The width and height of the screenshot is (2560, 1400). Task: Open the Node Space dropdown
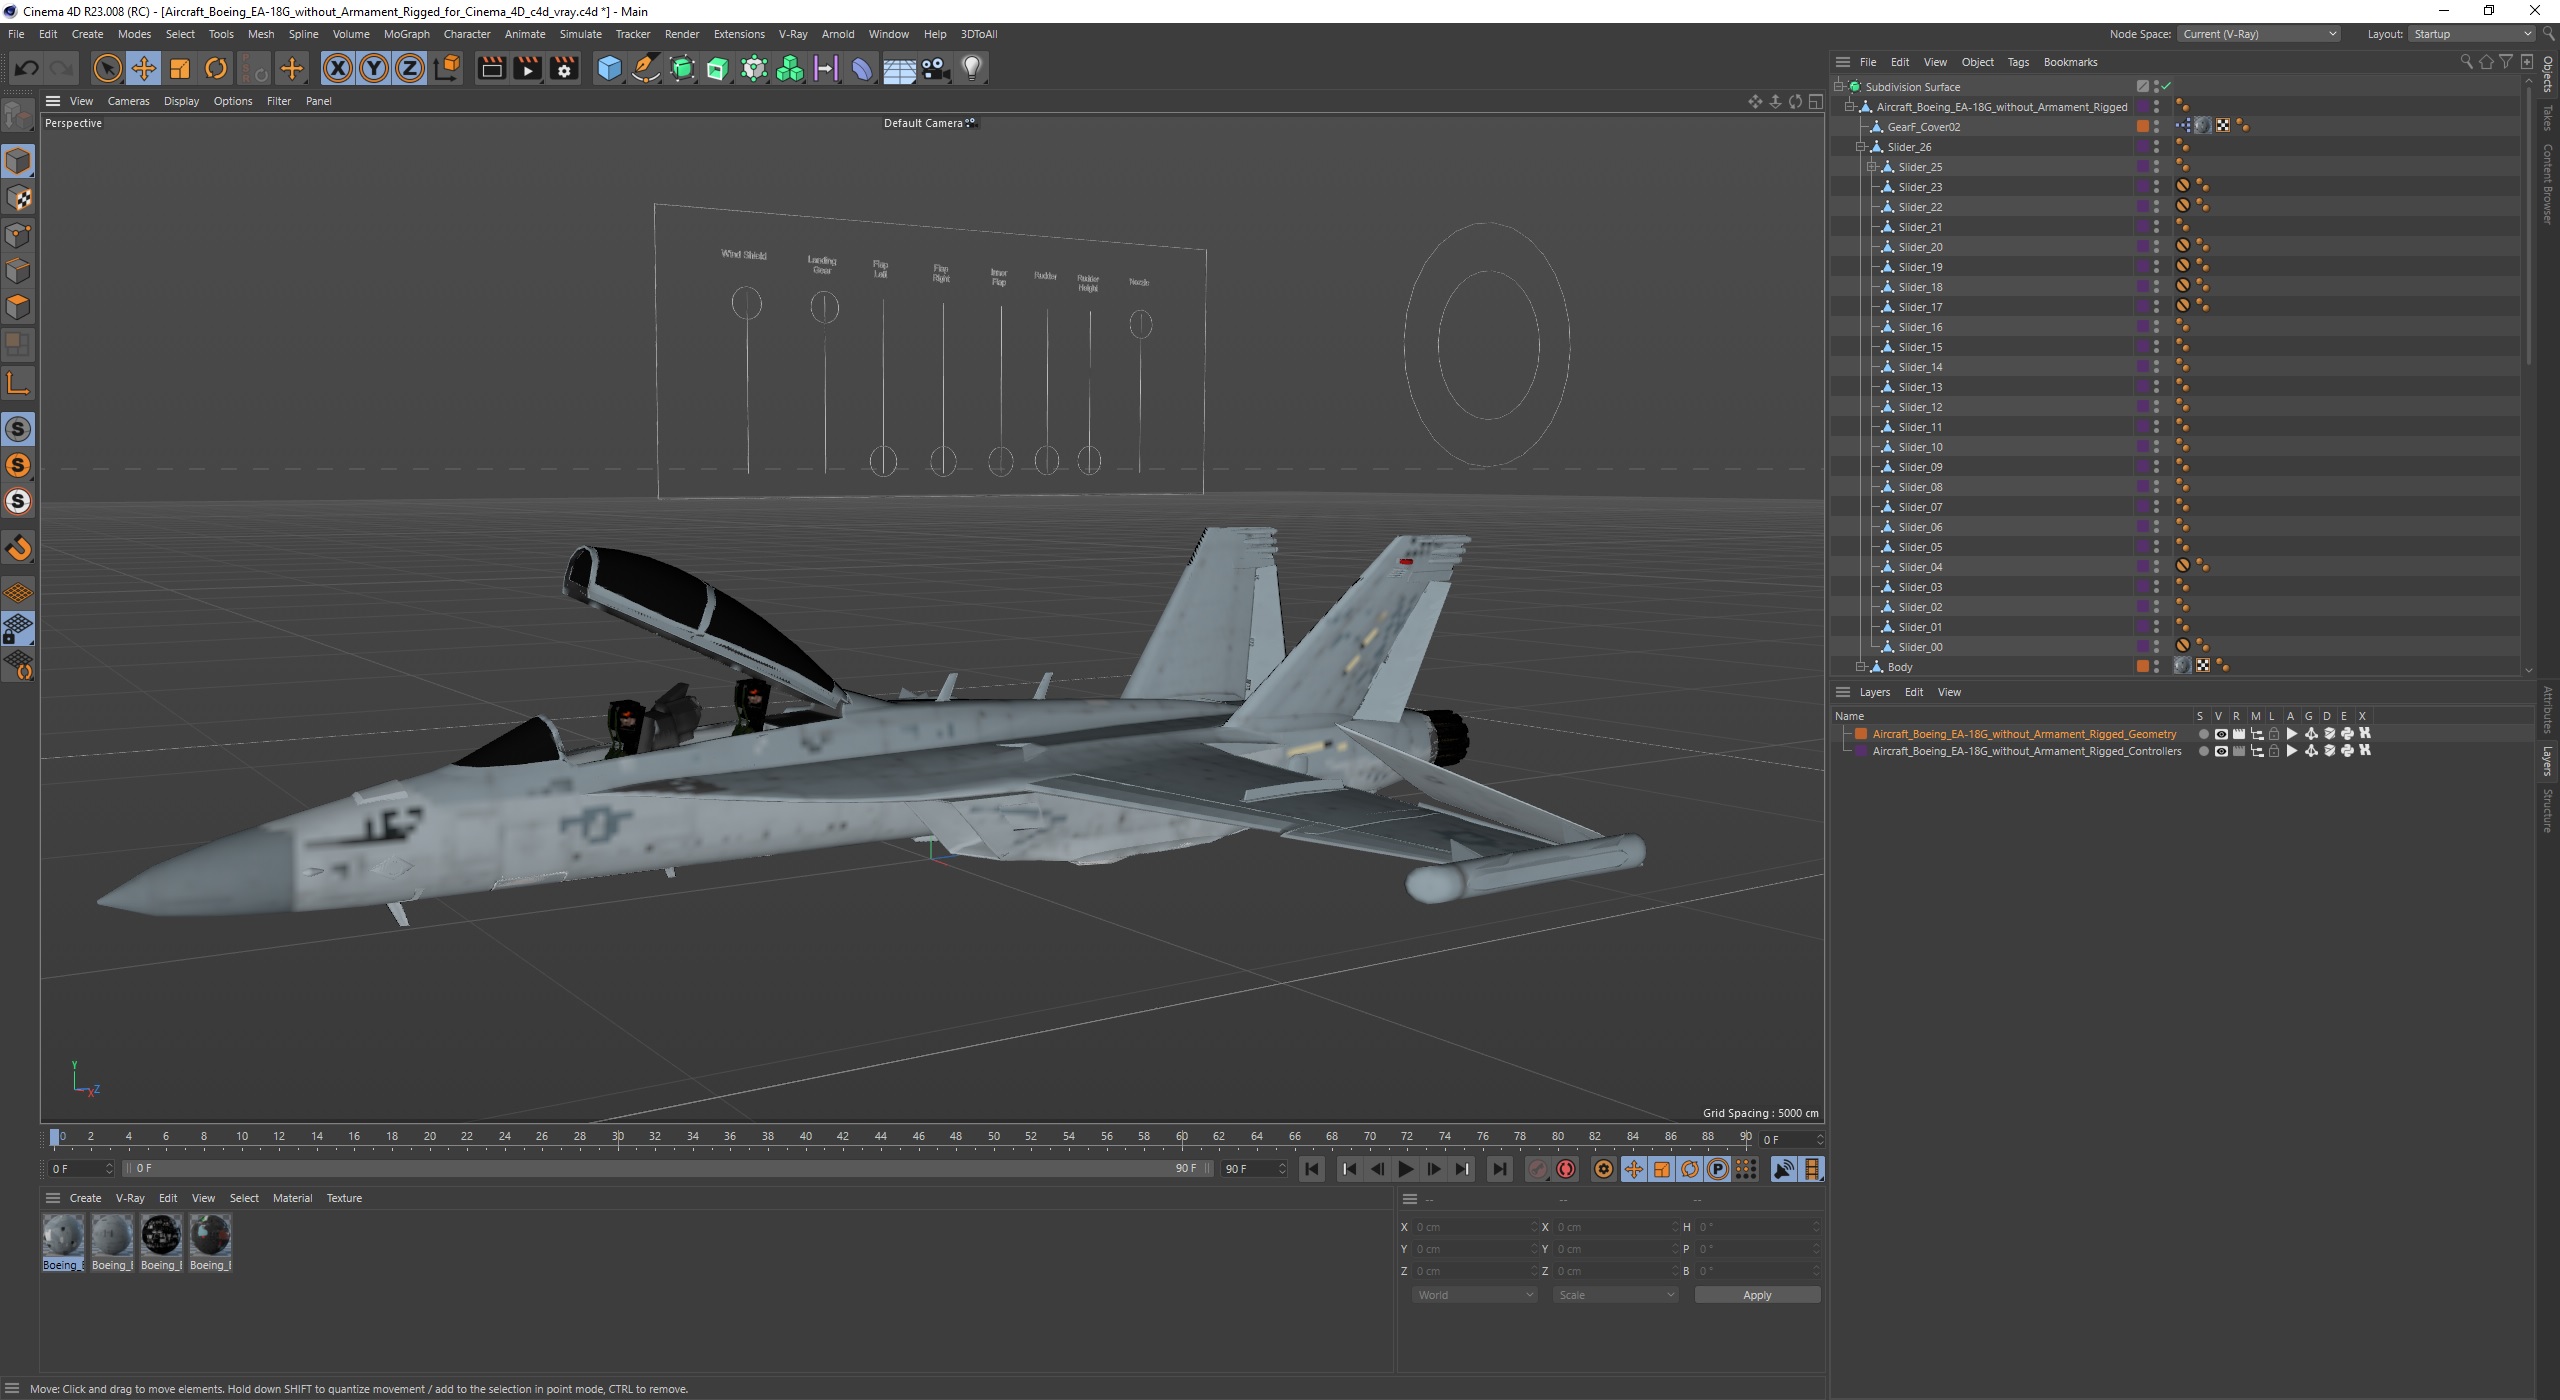click(x=2259, y=34)
